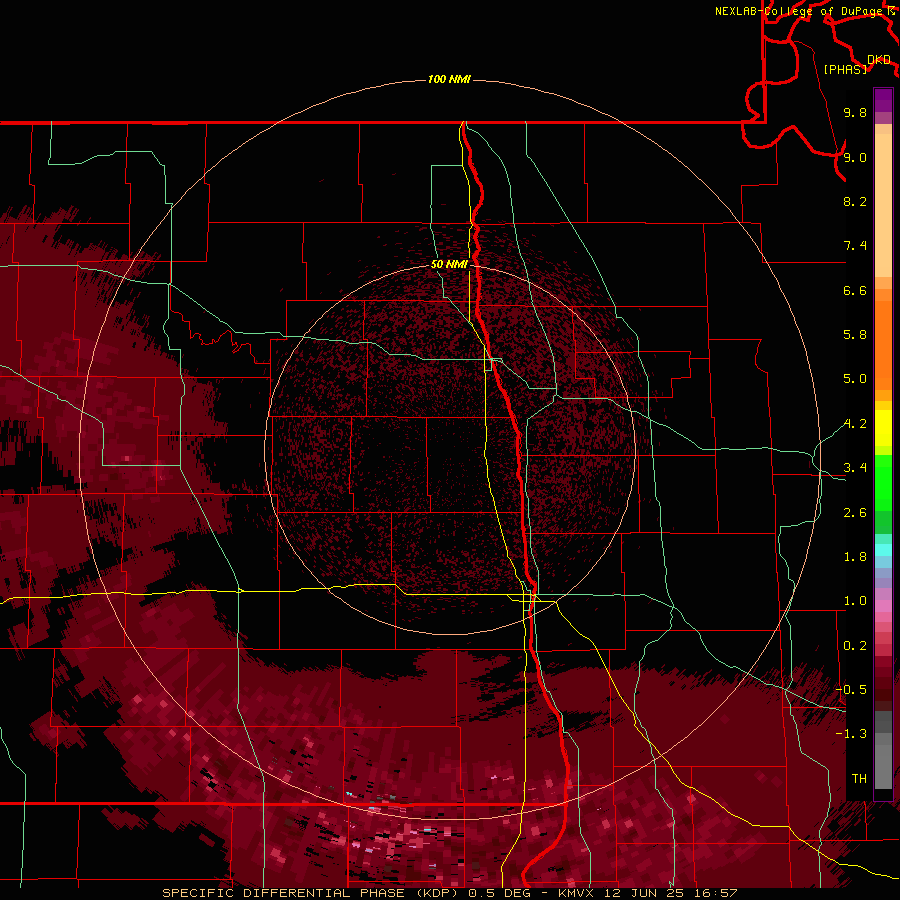Viewport: 900px width, 900px height.
Task: Click the bright green segment of the color bar
Action: click(883, 482)
